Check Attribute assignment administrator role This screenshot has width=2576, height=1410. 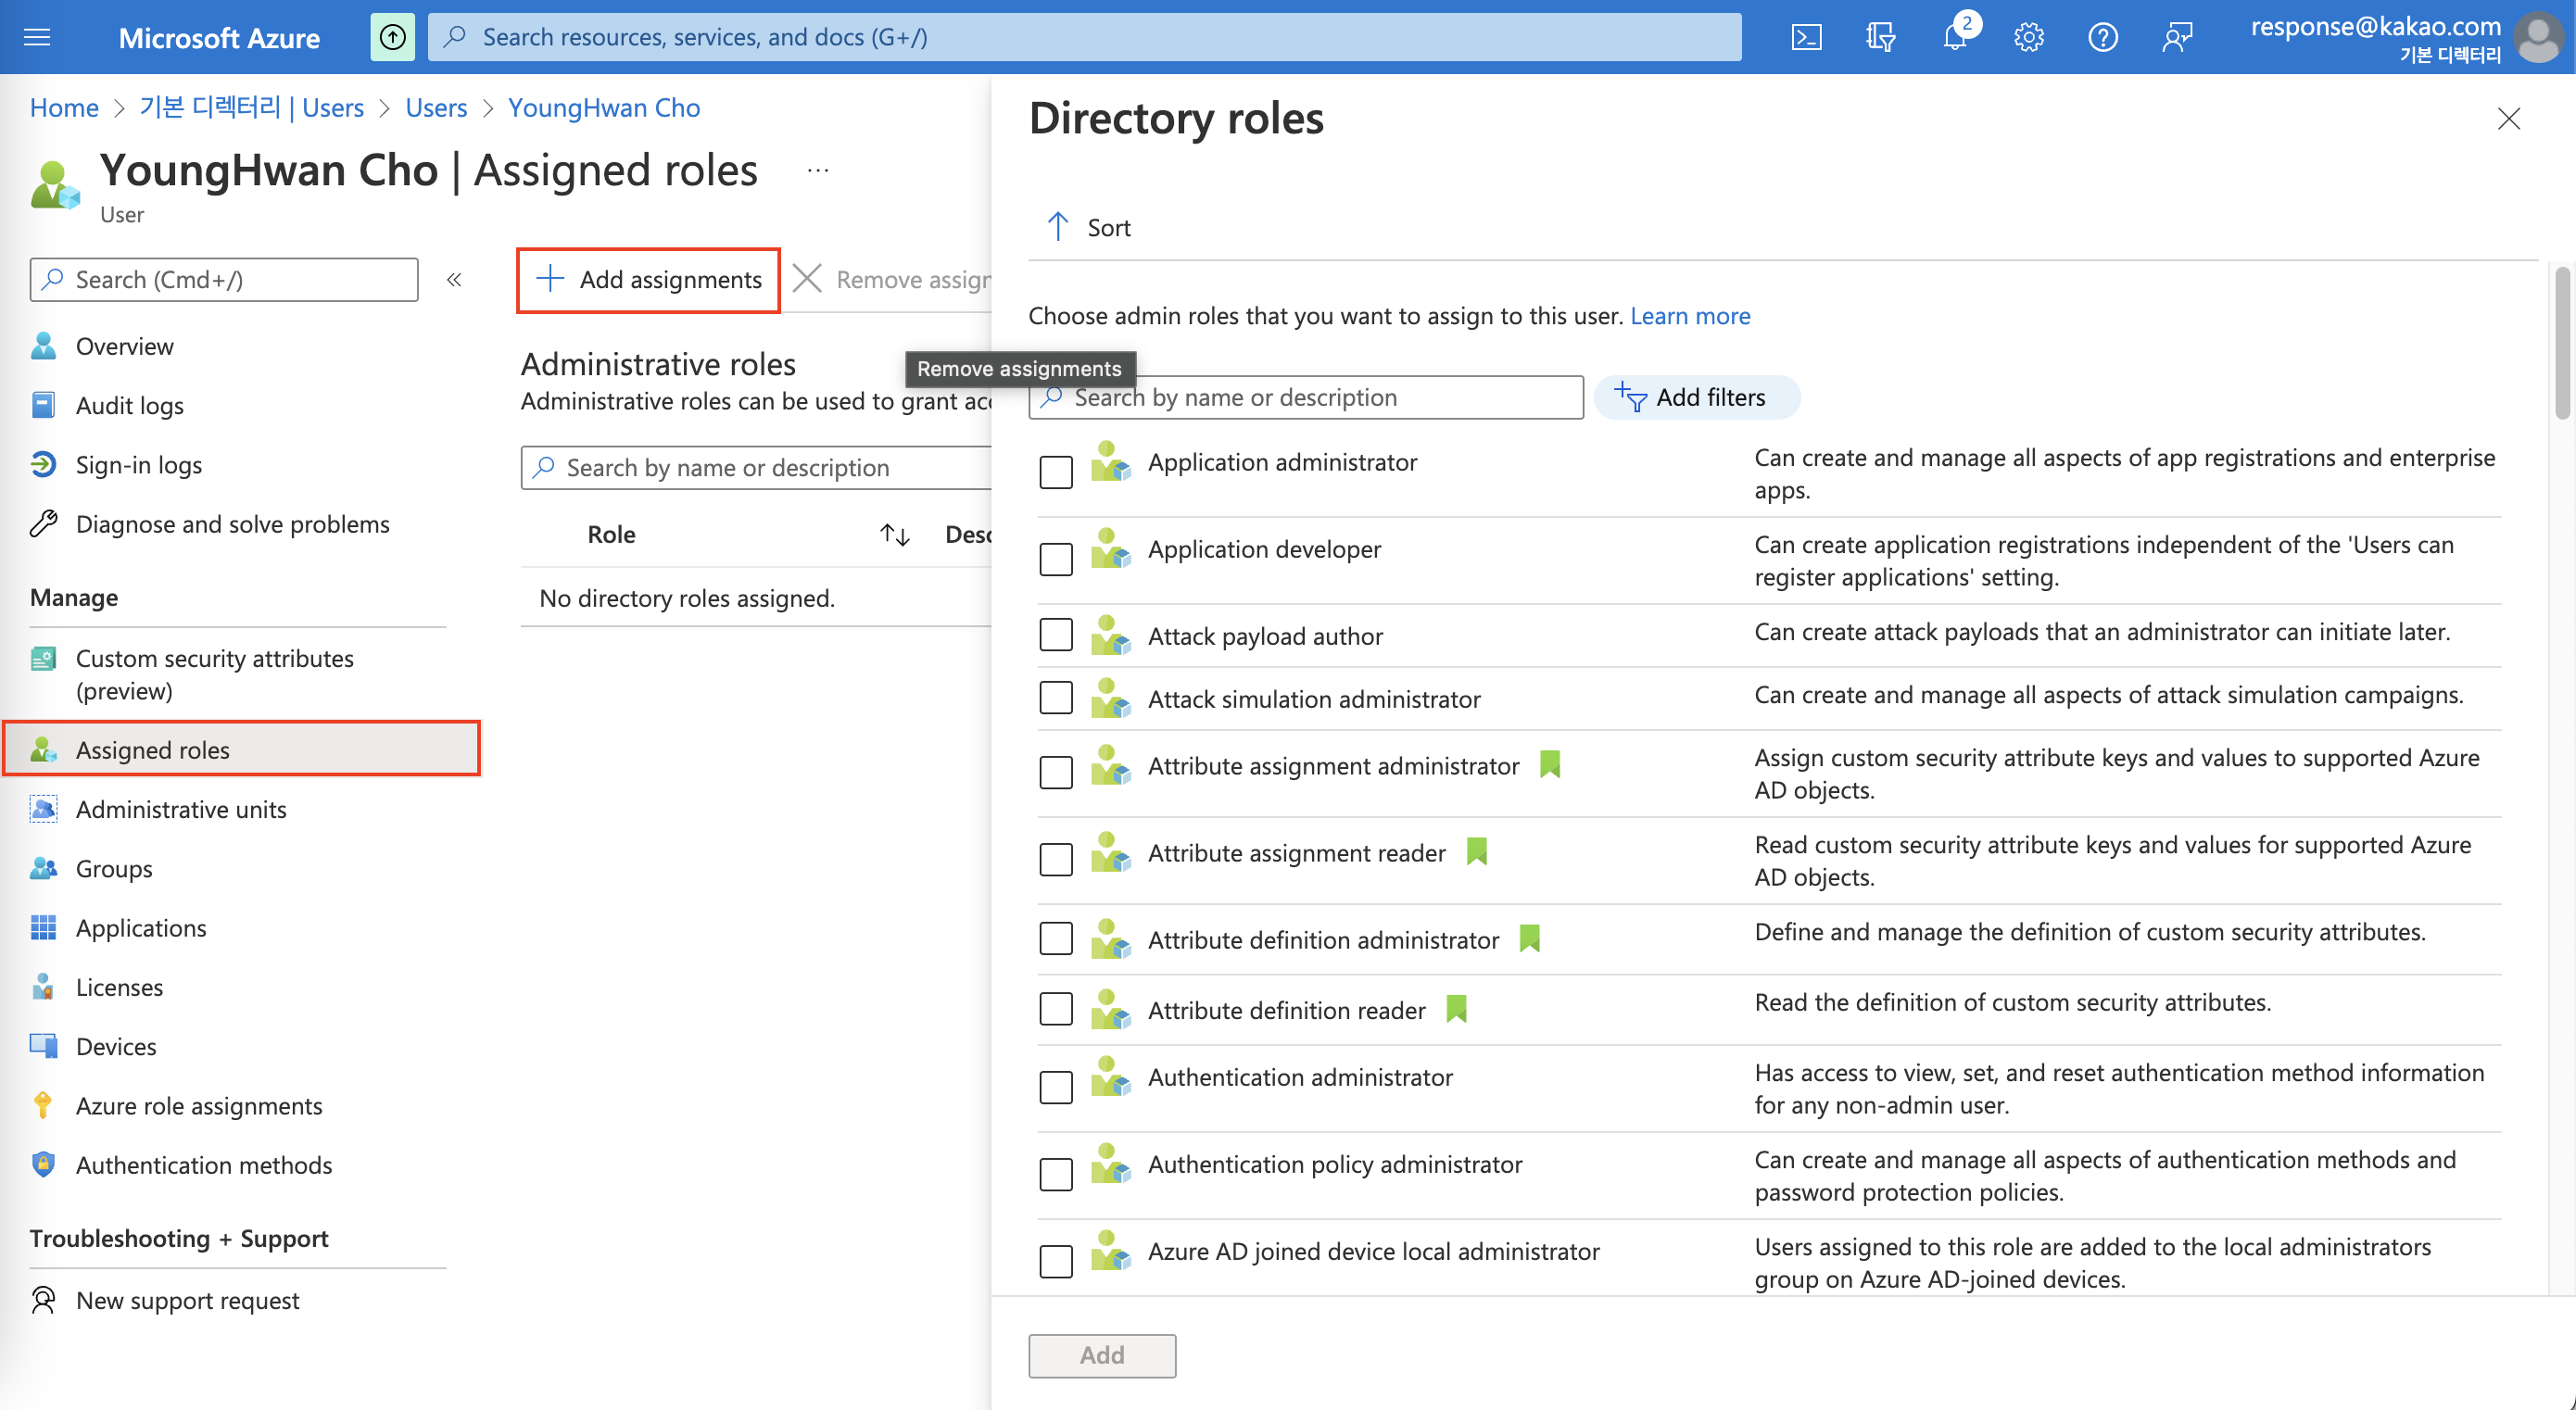pos(1056,772)
